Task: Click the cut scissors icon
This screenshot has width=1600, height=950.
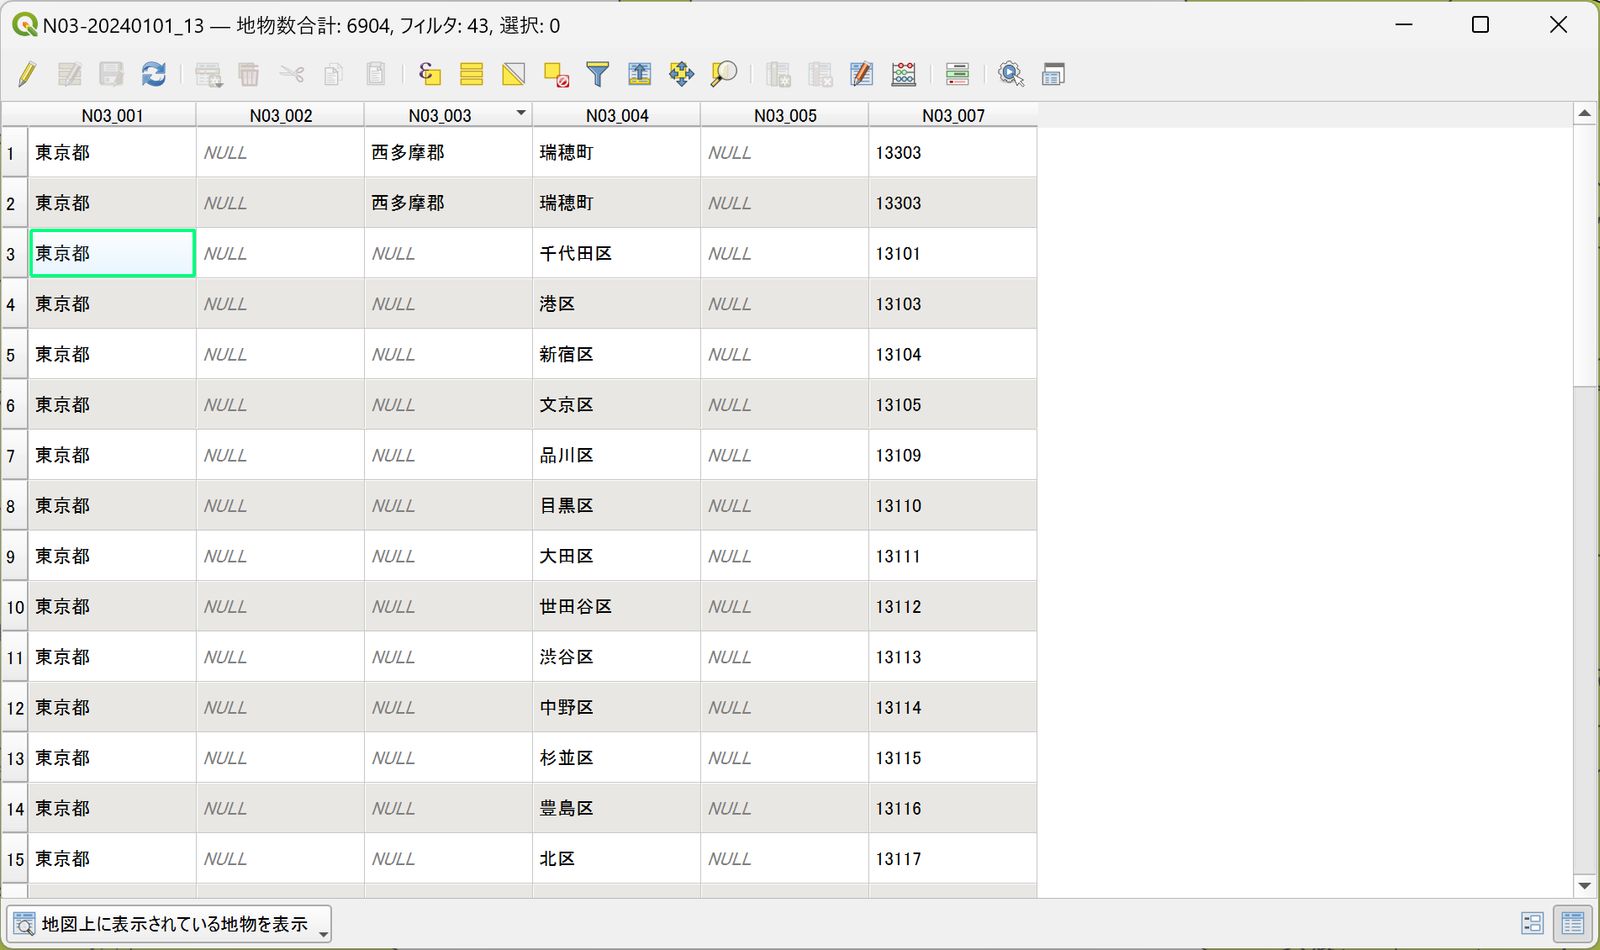Action: pos(291,74)
